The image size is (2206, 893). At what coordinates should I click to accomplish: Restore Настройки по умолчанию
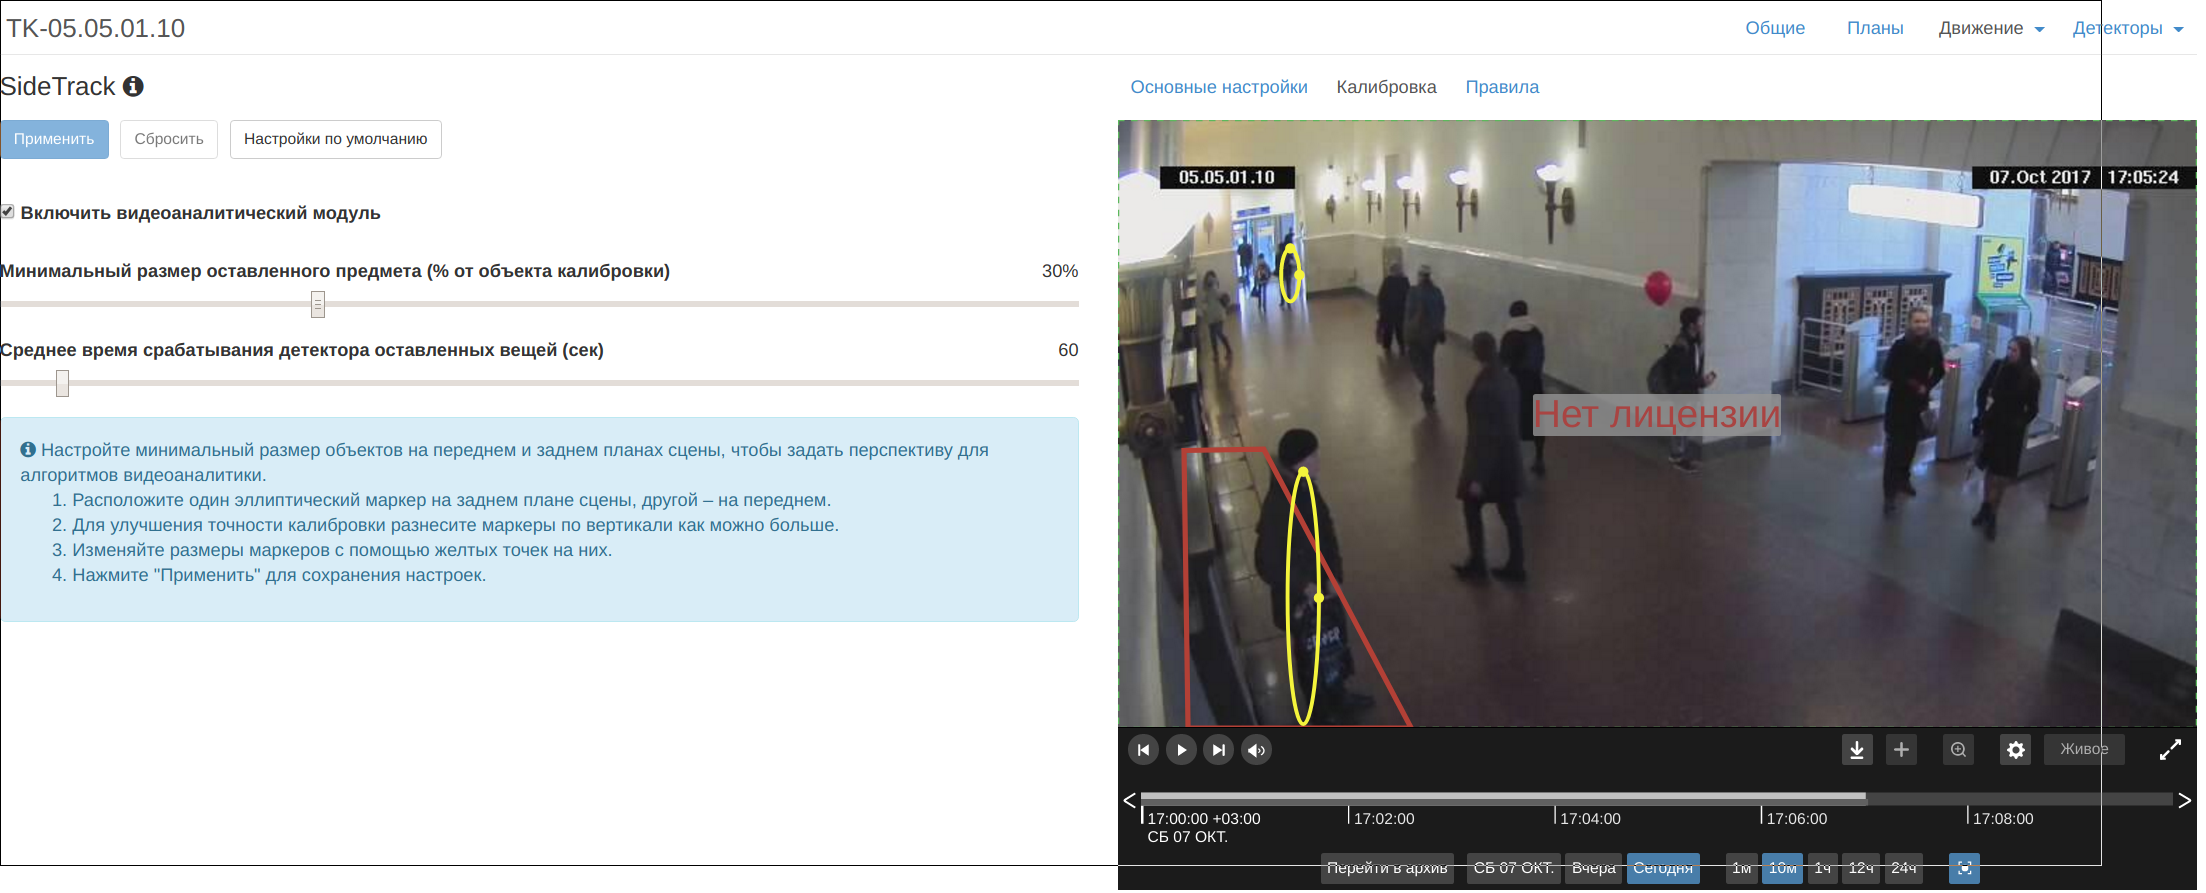[x=336, y=139]
